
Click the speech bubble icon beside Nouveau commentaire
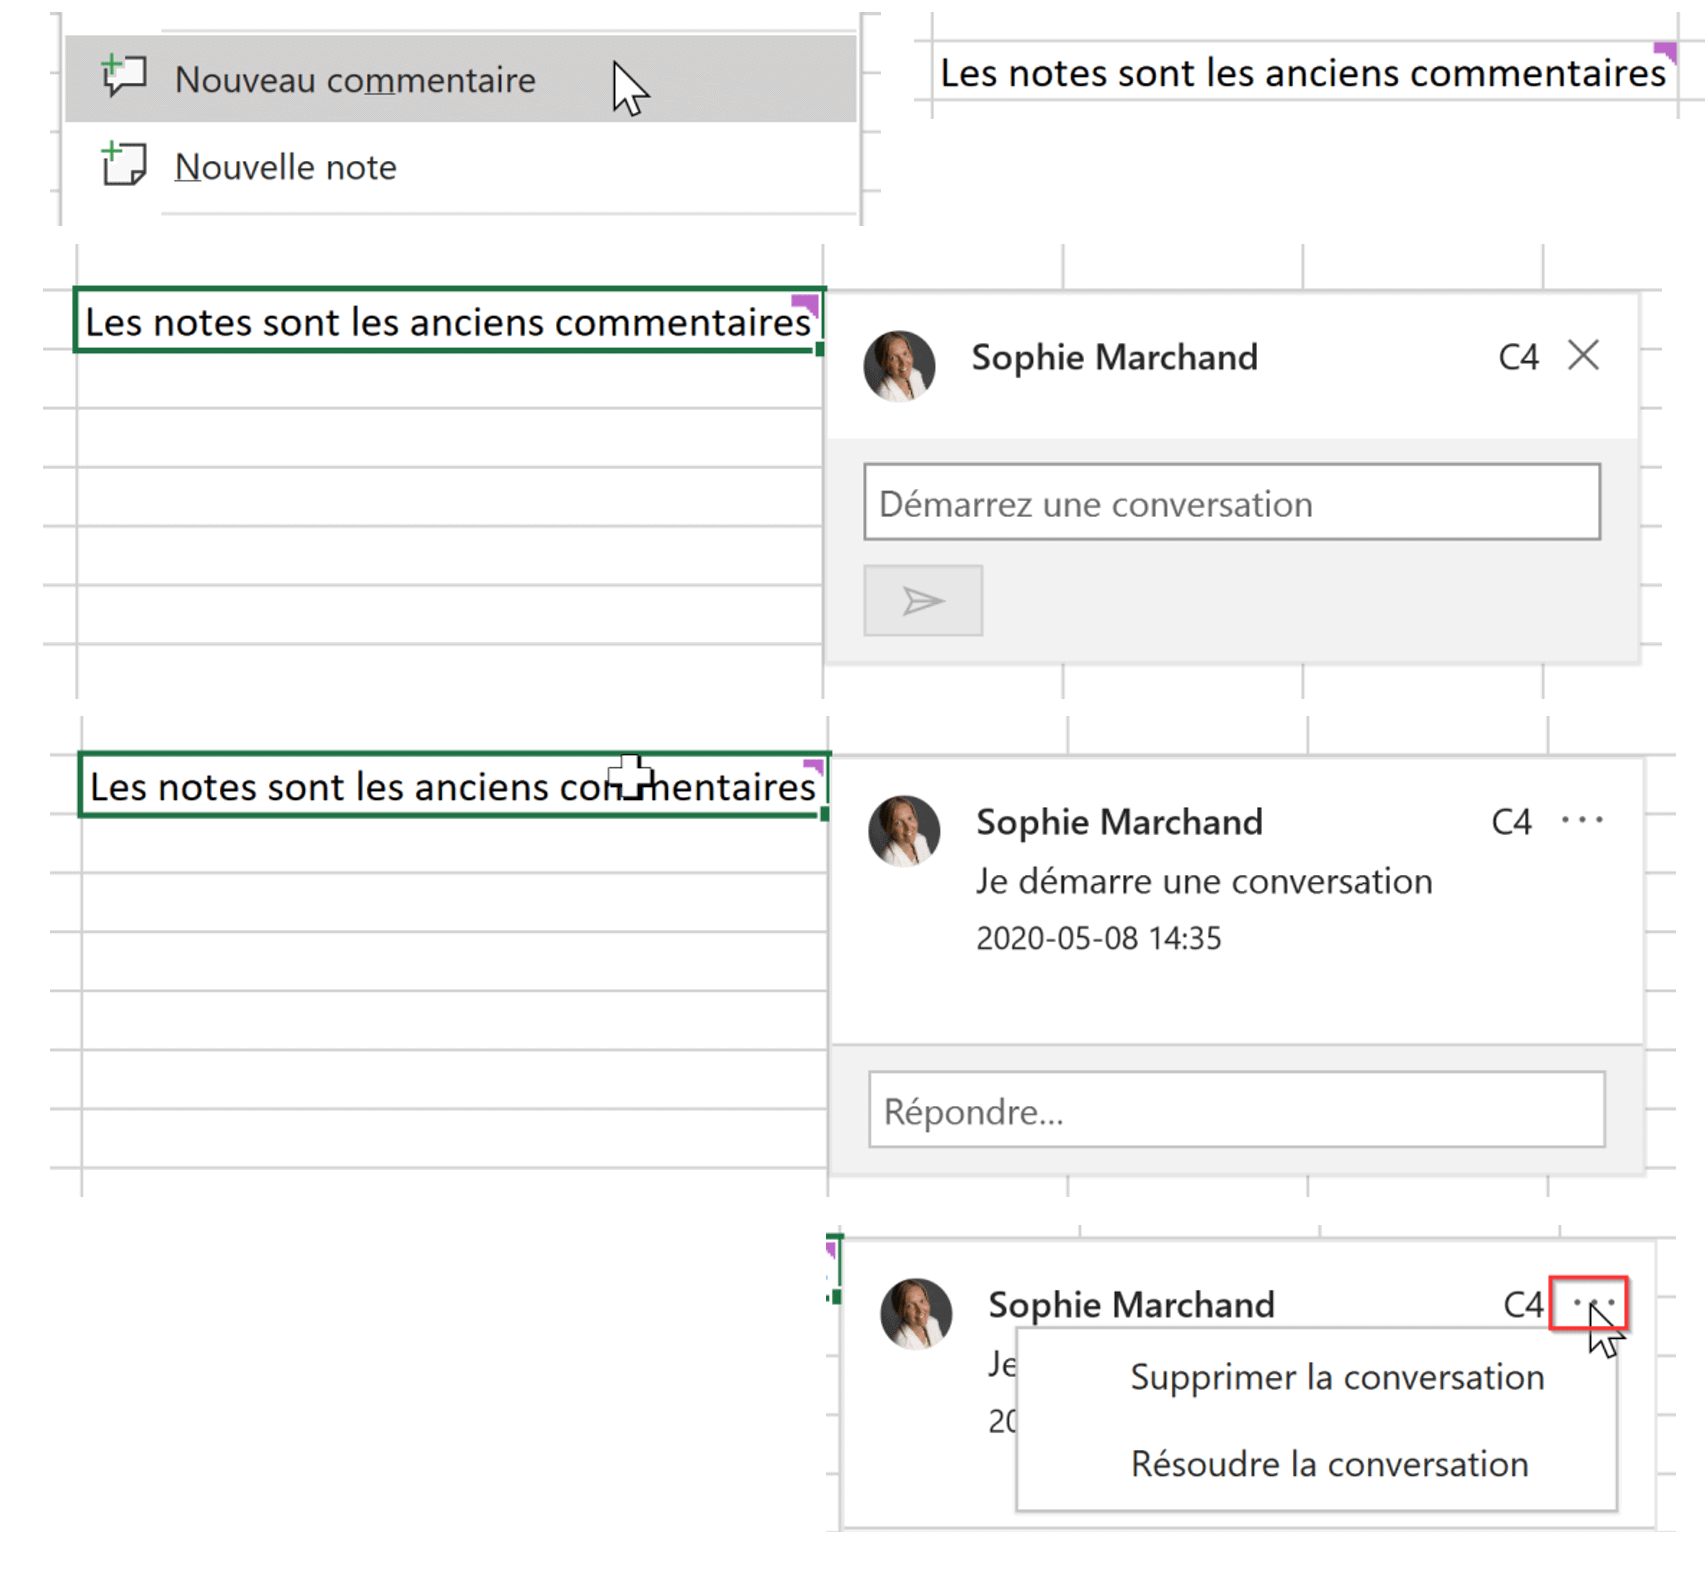(x=124, y=77)
